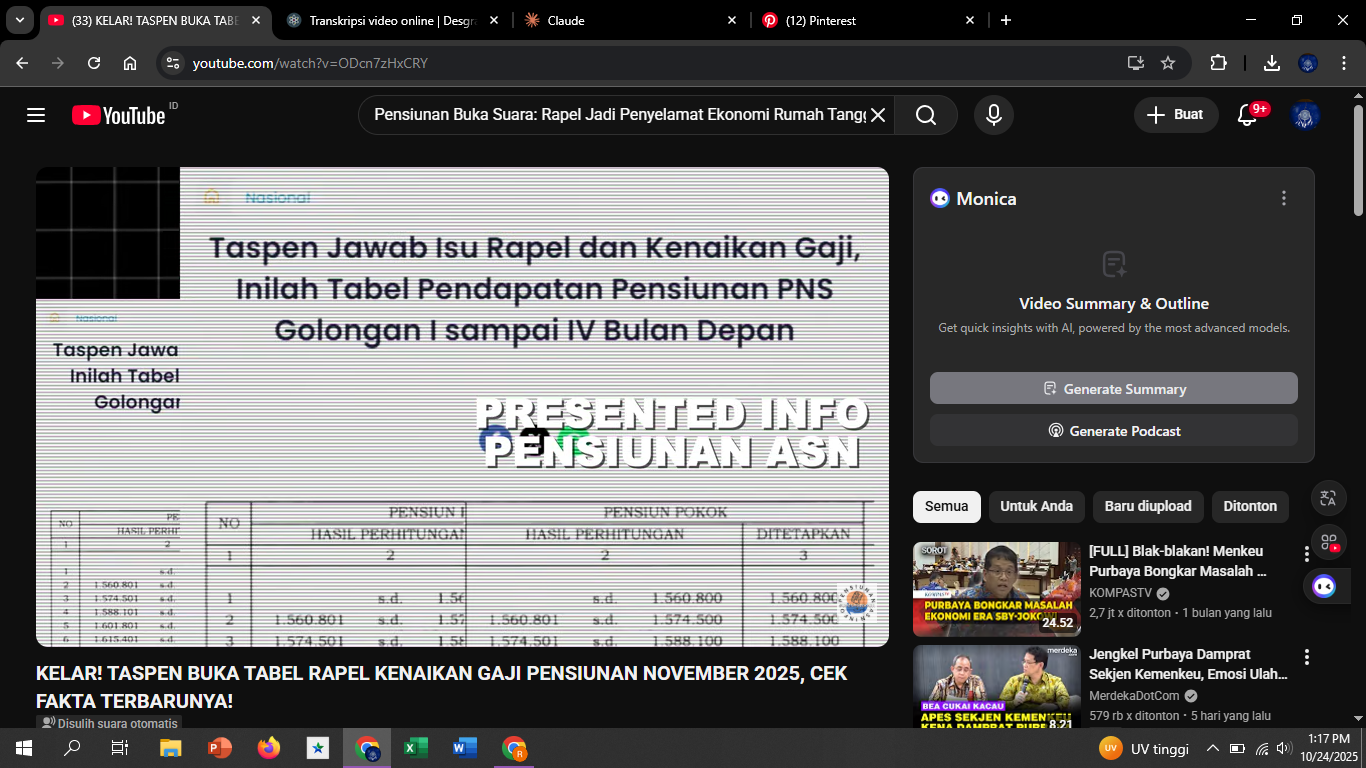The width and height of the screenshot is (1366, 768).
Task: Open a new browser tab
Action: tap(1006, 20)
